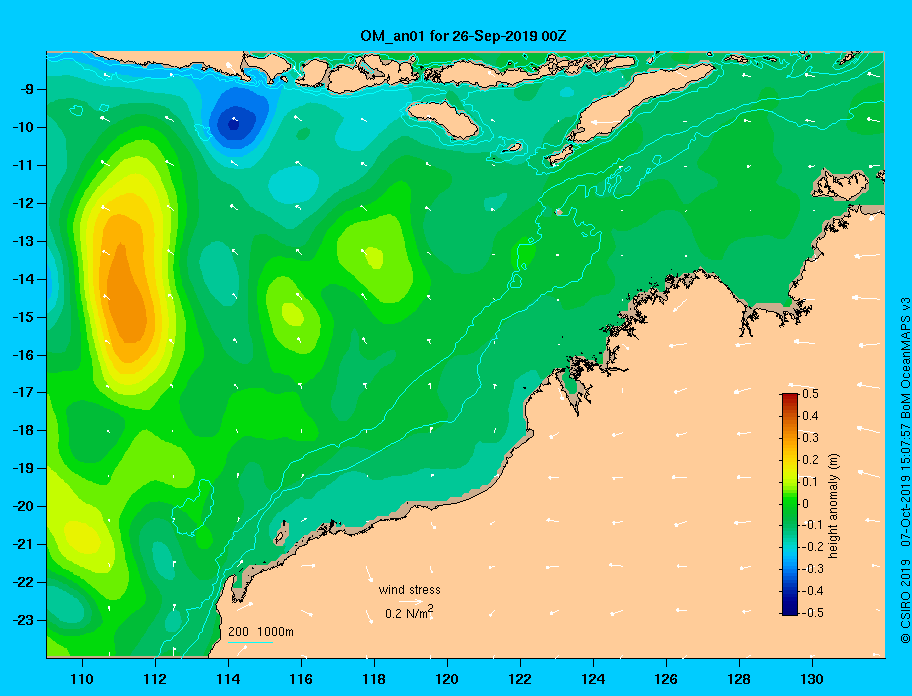The image size is (912, 696).
Task: Click latitude label '-22' on the axis
Action: coord(23,582)
